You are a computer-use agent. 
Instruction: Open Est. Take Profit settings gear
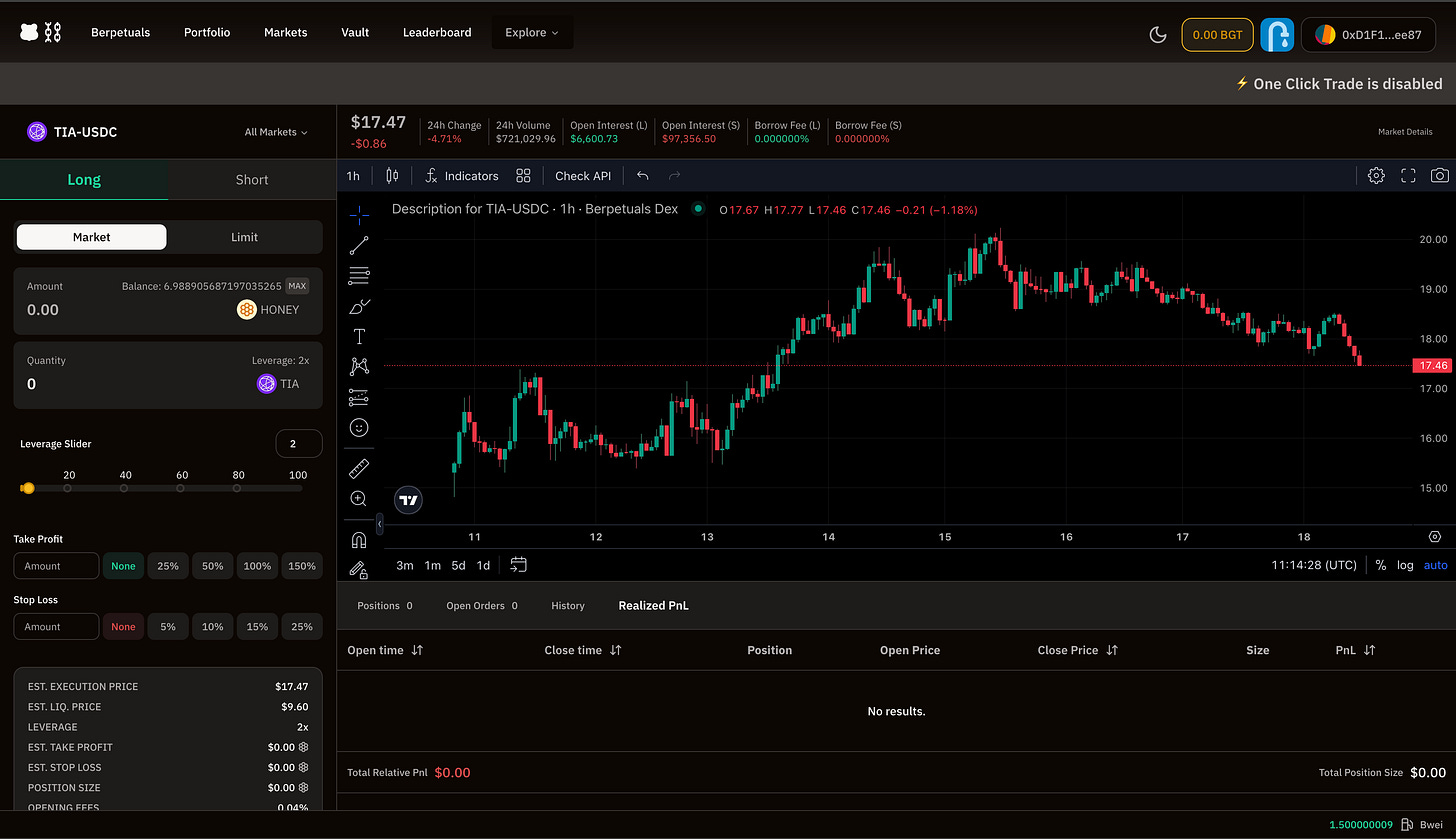click(303, 747)
